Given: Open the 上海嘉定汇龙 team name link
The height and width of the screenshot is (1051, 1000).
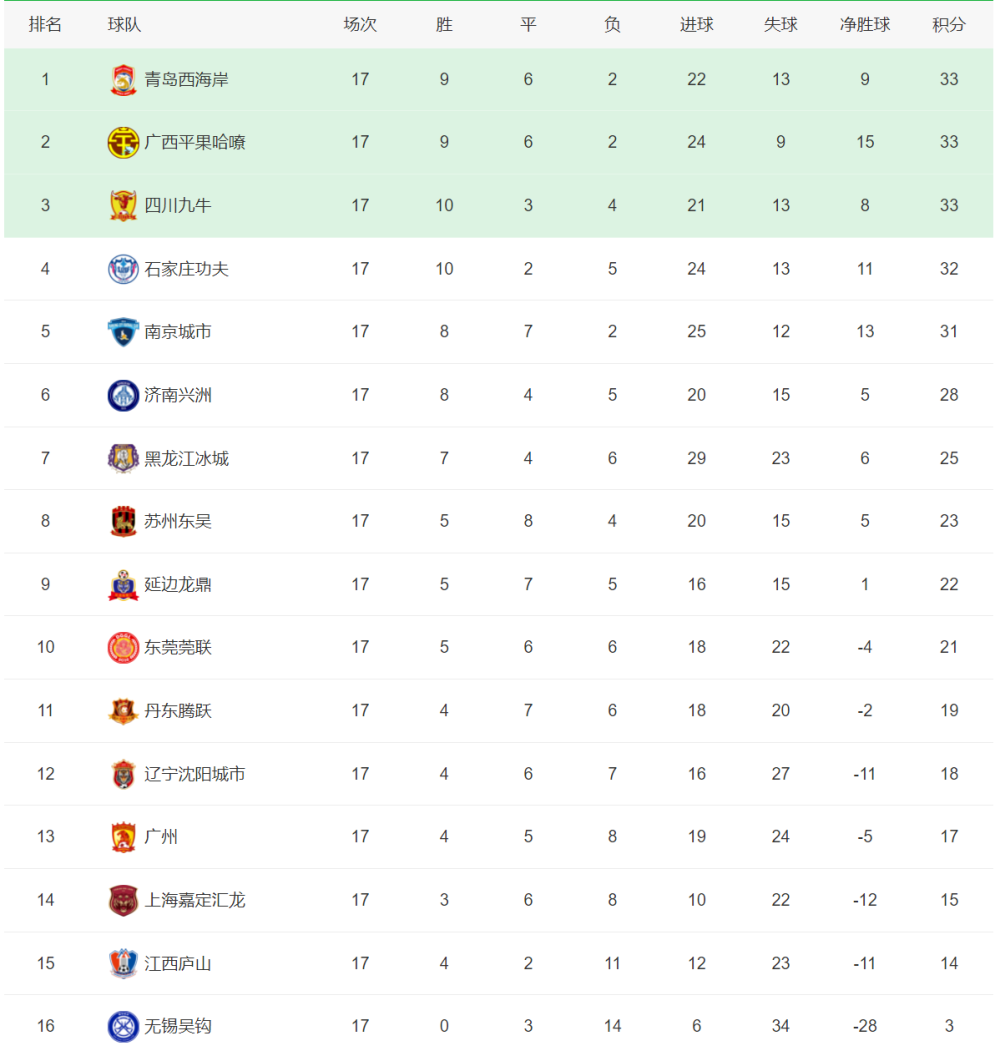Looking at the screenshot, I should (195, 900).
